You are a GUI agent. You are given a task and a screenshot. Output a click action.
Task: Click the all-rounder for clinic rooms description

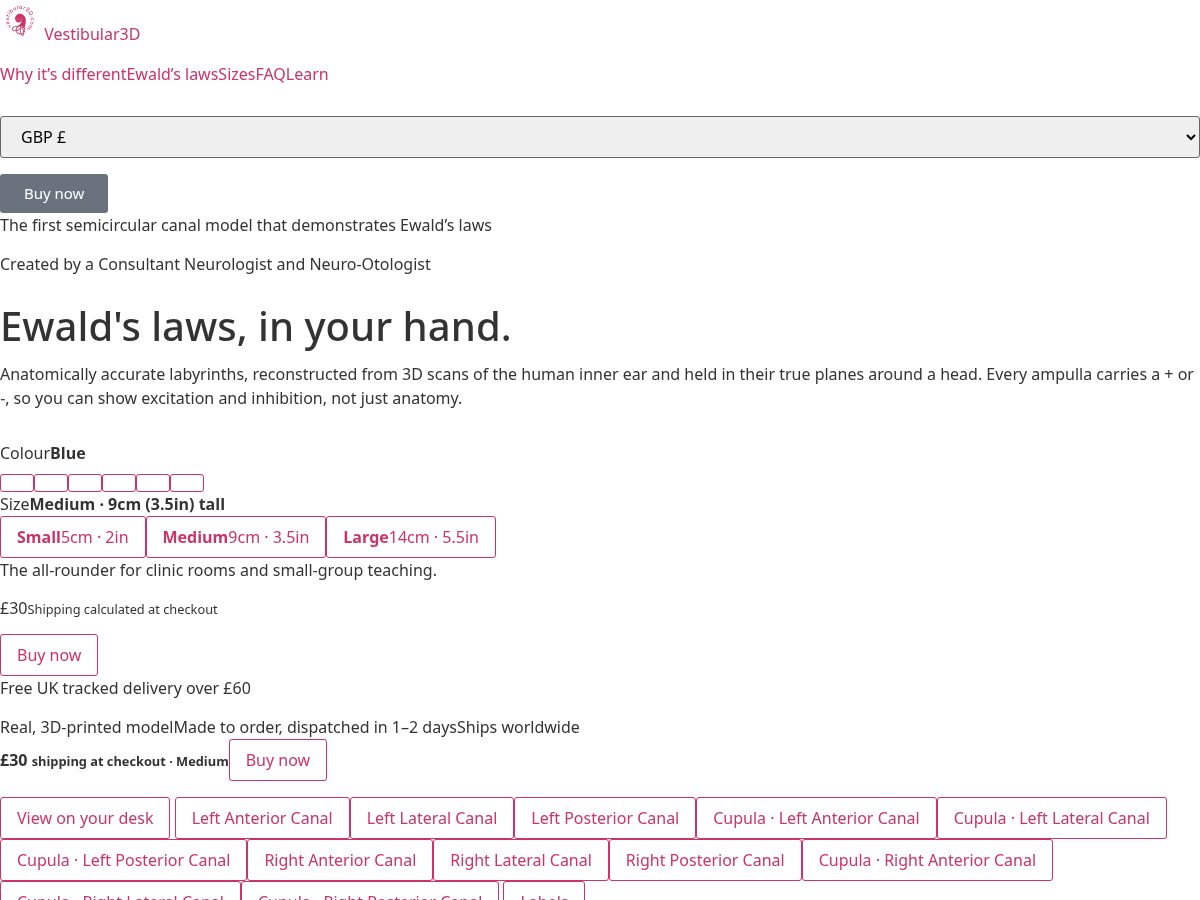(x=218, y=570)
